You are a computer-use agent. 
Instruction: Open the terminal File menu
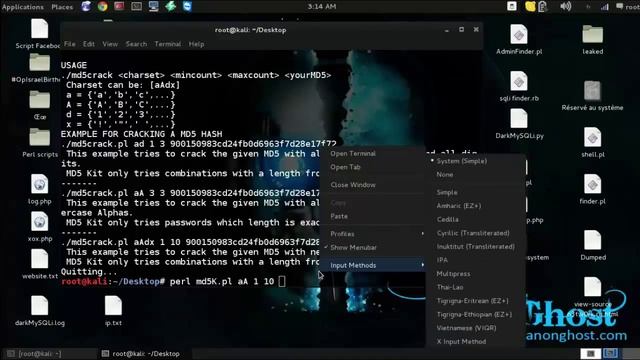coord(70,44)
